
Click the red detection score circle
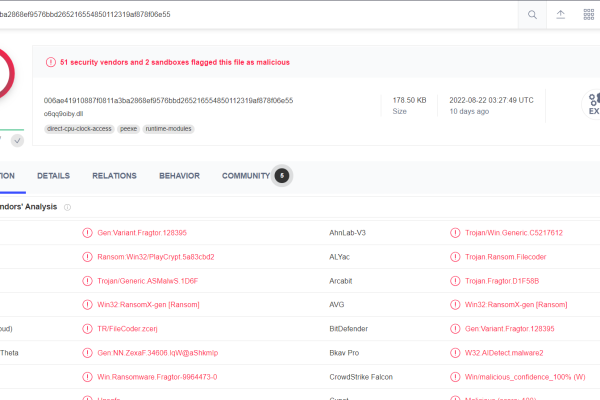tap(6, 75)
